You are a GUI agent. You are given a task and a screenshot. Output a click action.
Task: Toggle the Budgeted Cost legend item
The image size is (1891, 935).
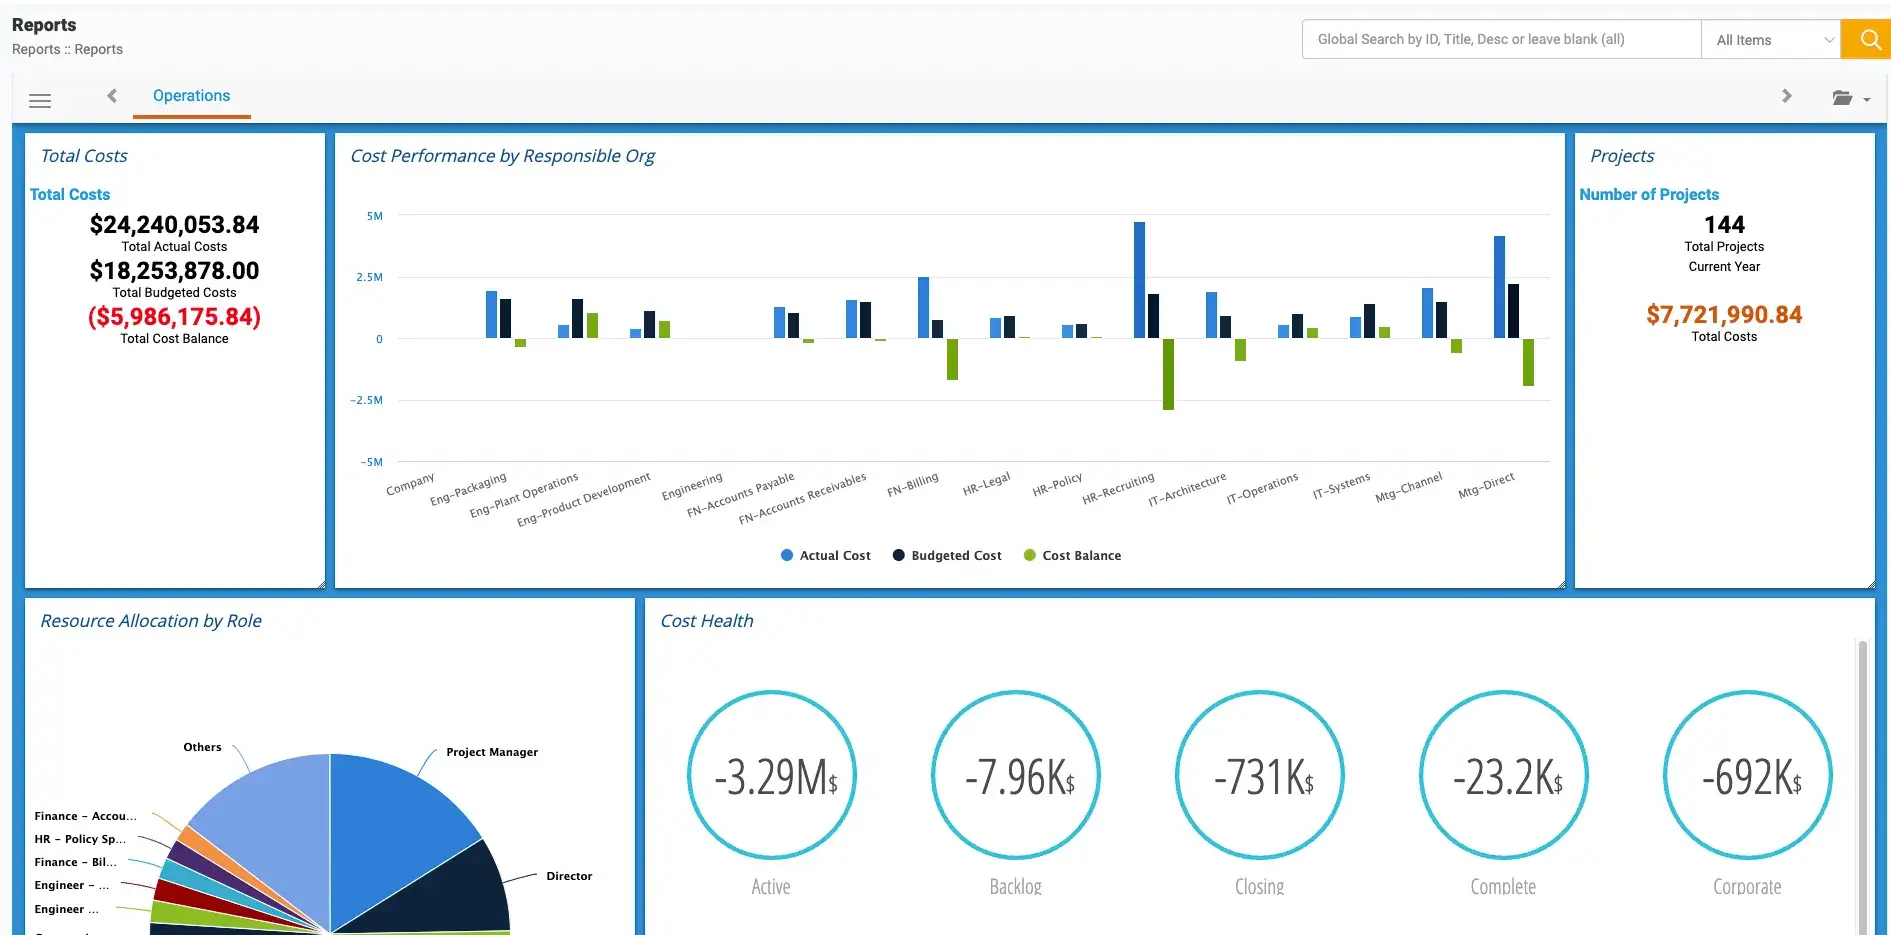[x=947, y=556]
